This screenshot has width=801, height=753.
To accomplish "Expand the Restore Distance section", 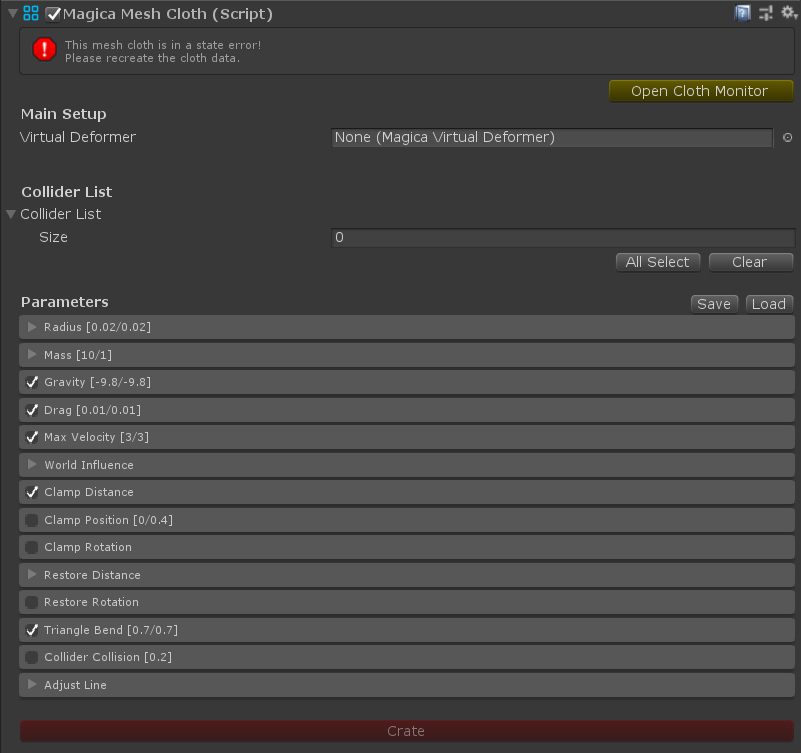I will point(32,575).
